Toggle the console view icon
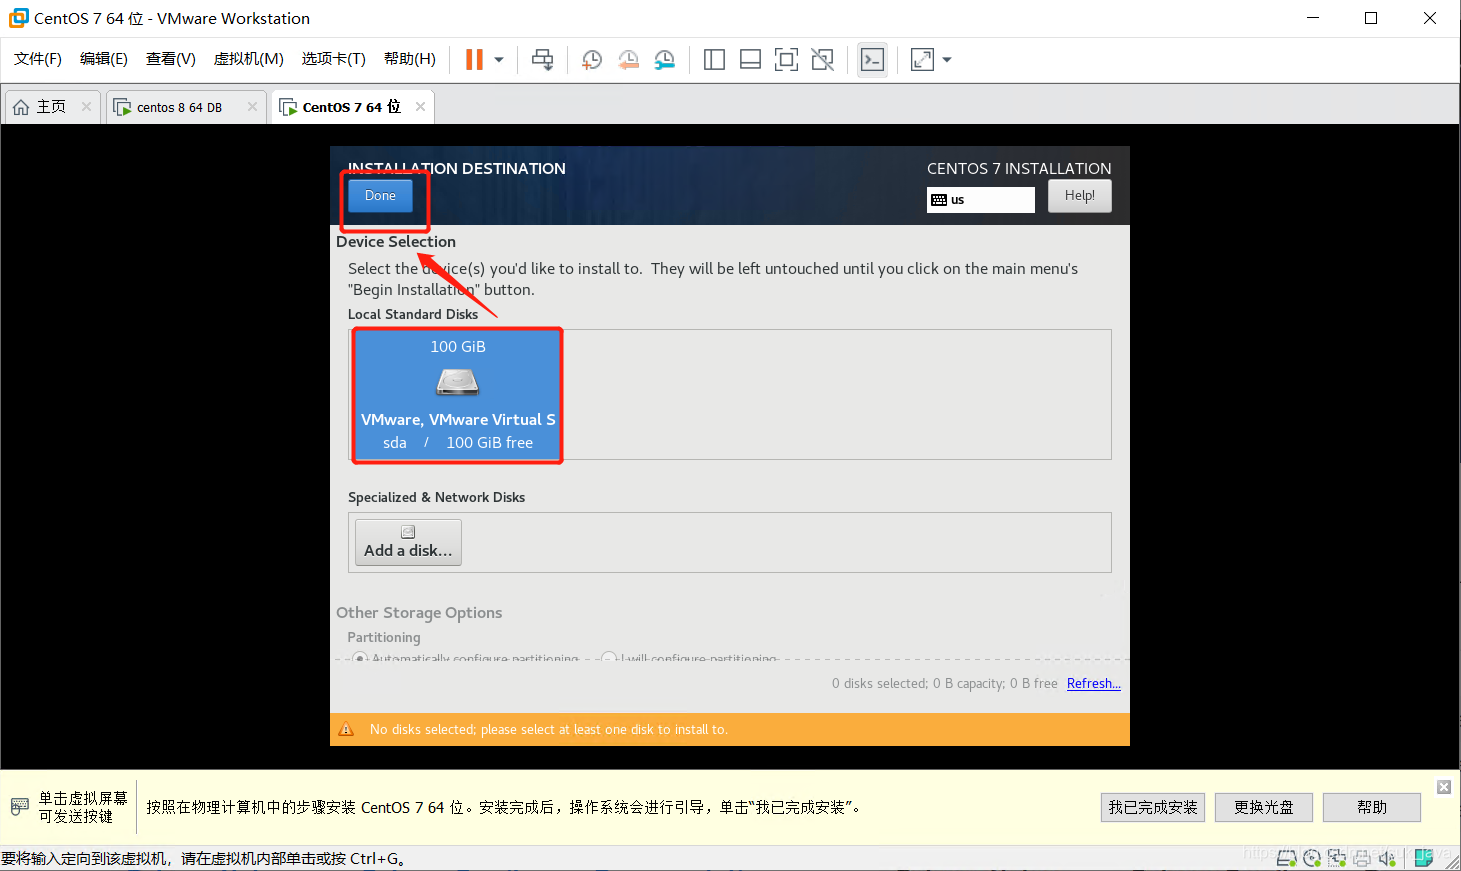This screenshot has height=871, width=1461. pos(872,60)
